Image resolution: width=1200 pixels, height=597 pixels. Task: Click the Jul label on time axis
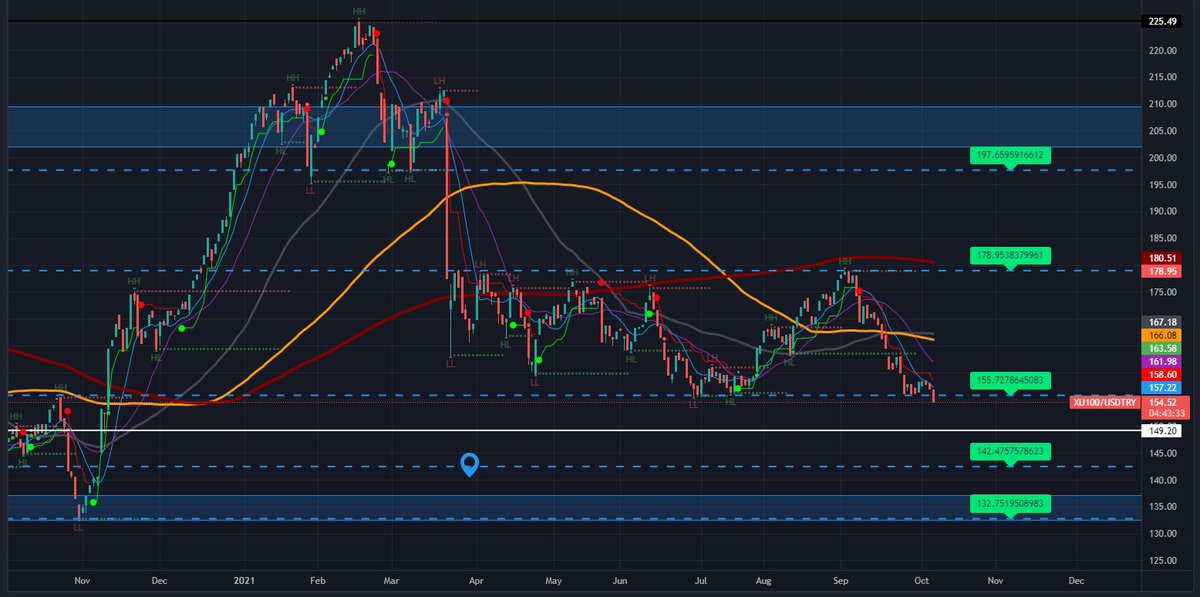(x=702, y=579)
